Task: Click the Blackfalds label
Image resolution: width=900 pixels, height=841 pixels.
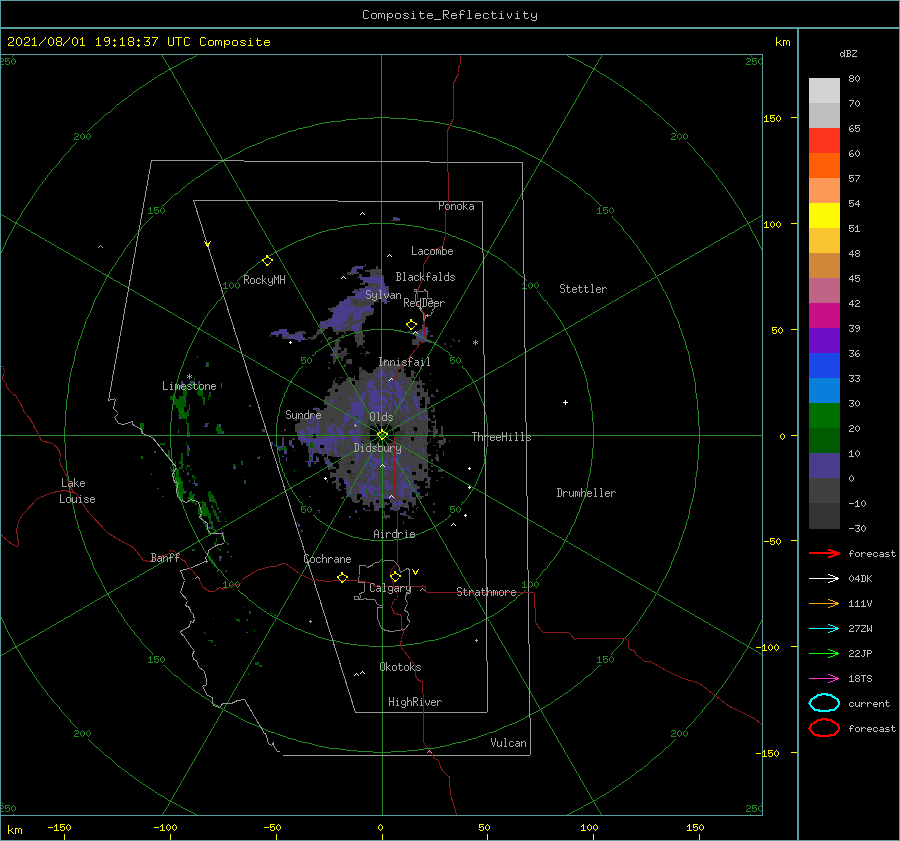Action: (x=425, y=277)
